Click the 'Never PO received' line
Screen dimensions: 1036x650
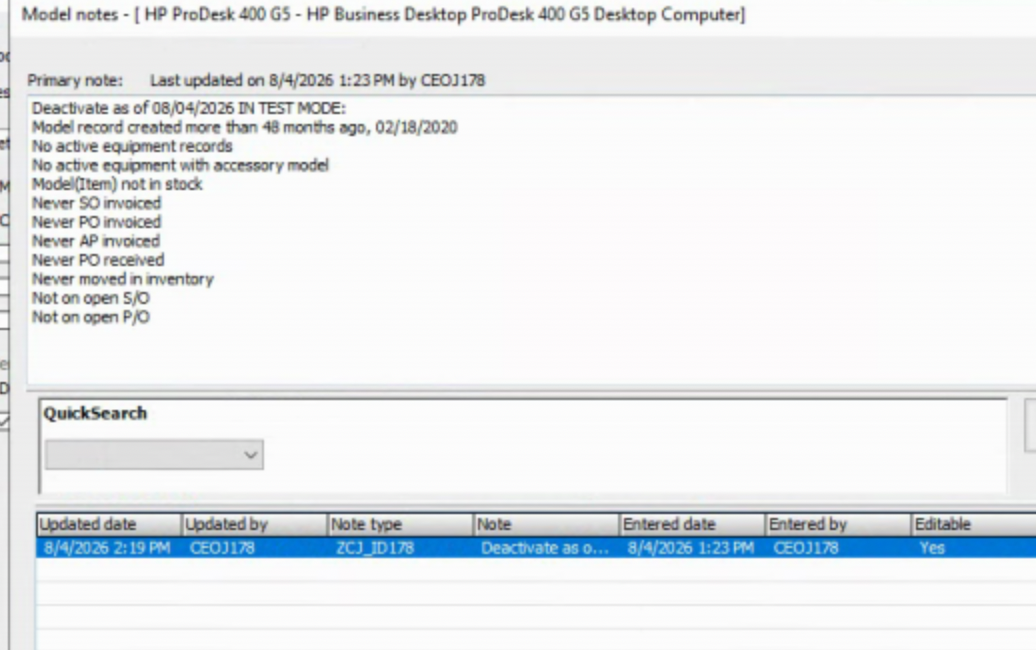click(98, 260)
